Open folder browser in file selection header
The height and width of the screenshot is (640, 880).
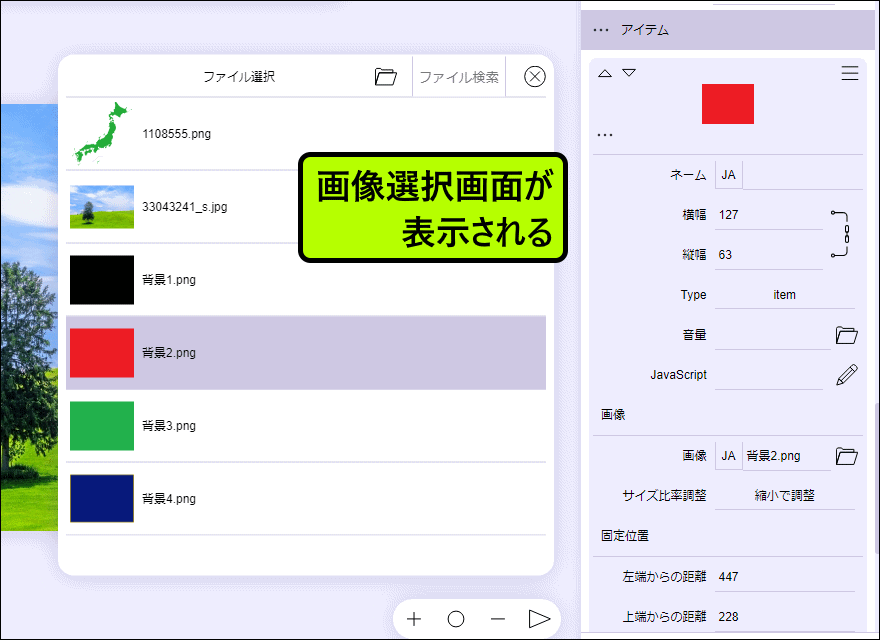386,77
